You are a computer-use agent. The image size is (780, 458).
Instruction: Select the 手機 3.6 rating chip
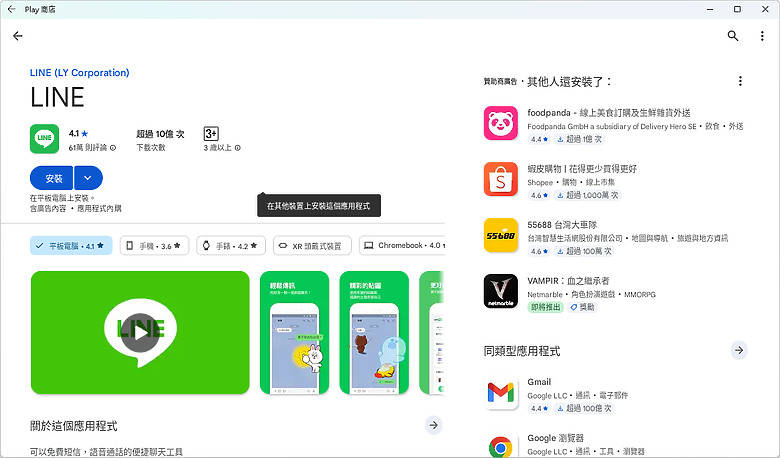(x=154, y=246)
